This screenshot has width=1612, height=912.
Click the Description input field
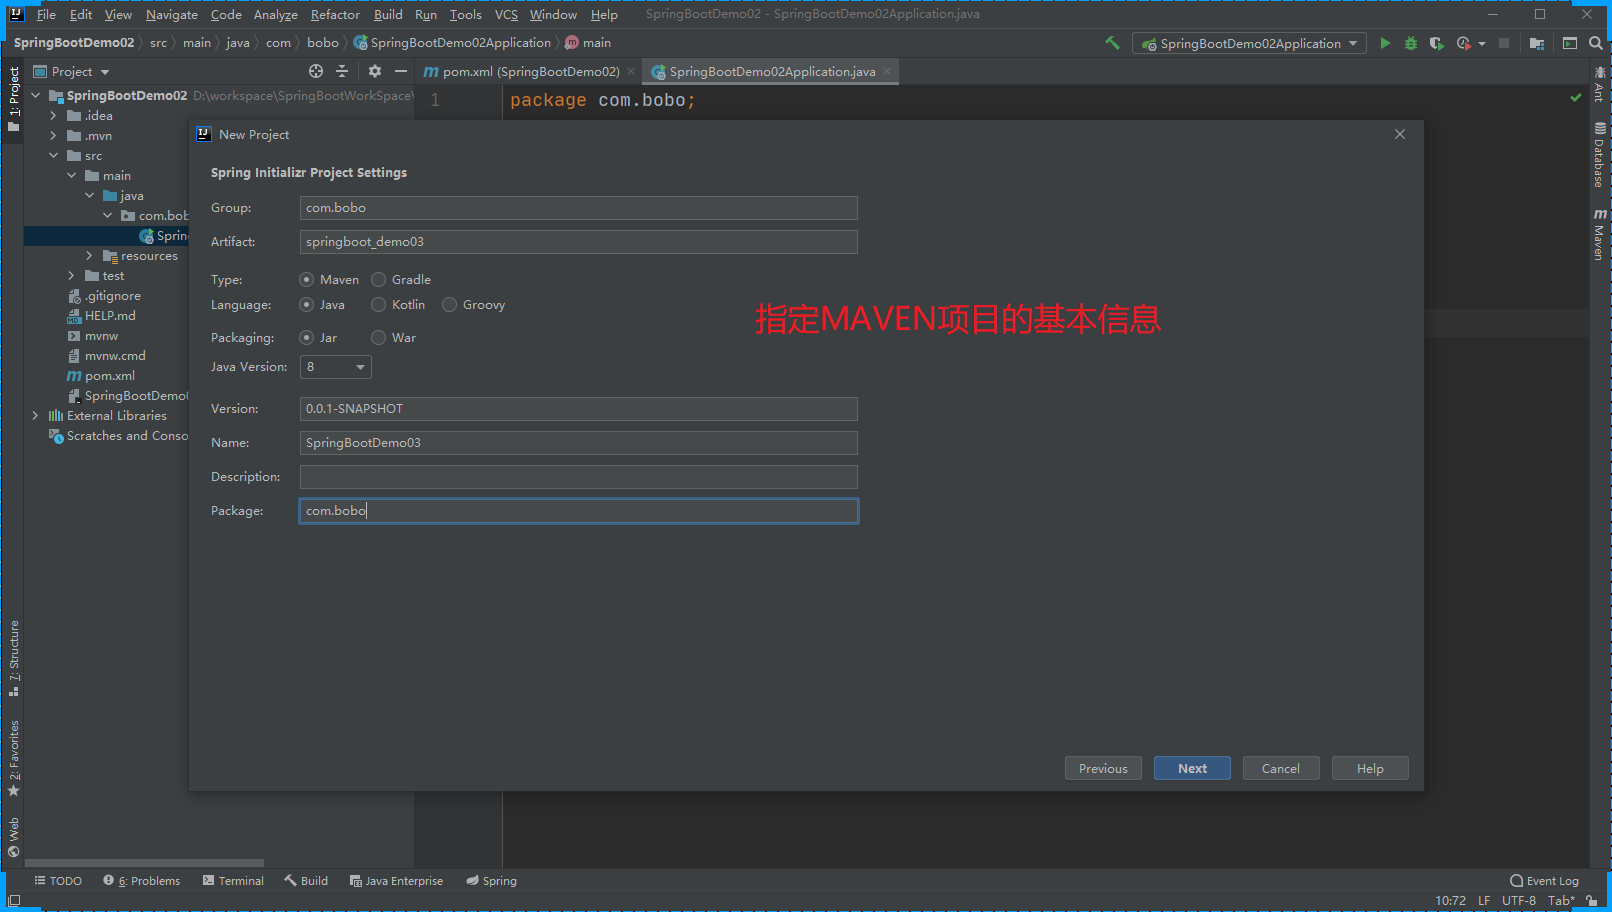point(578,477)
